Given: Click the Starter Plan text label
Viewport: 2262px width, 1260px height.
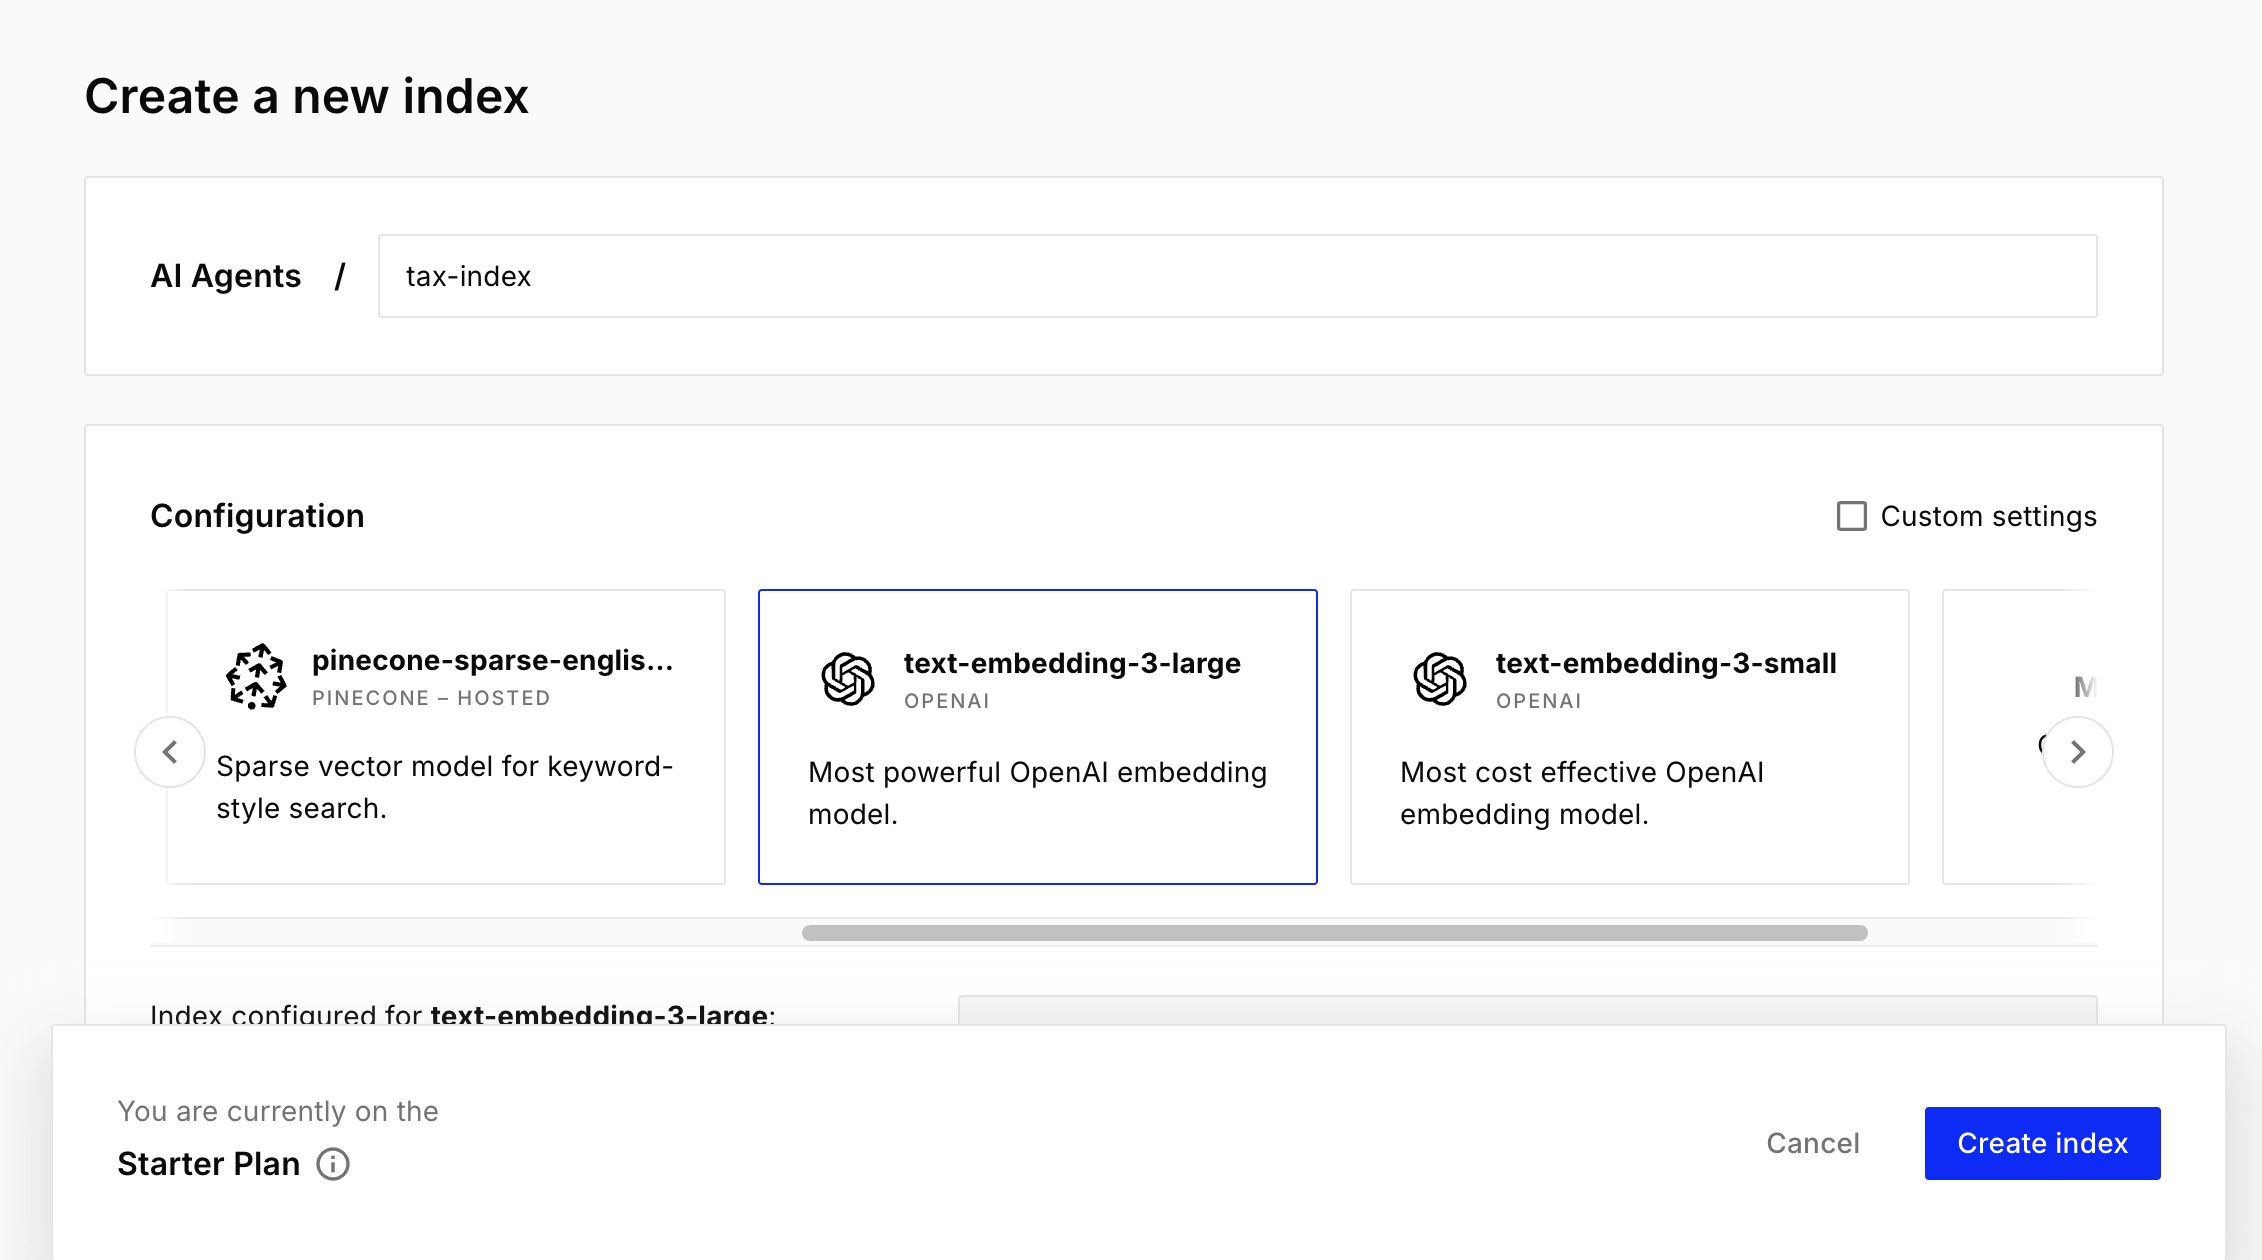Looking at the screenshot, I should pyautogui.click(x=208, y=1164).
